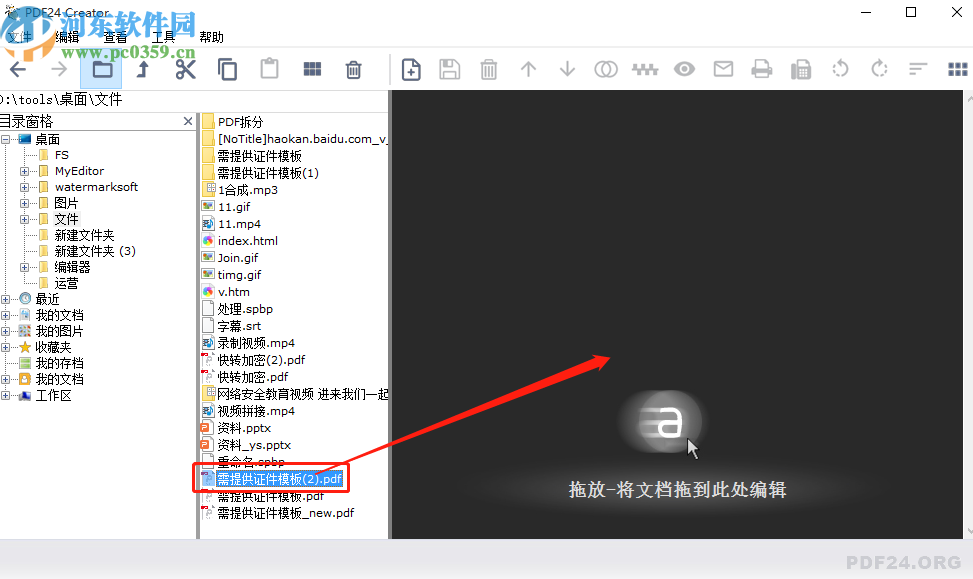This screenshot has width=973, height=579.
Task: Toggle the page preview eye icon
Action: tap(684, 69)
